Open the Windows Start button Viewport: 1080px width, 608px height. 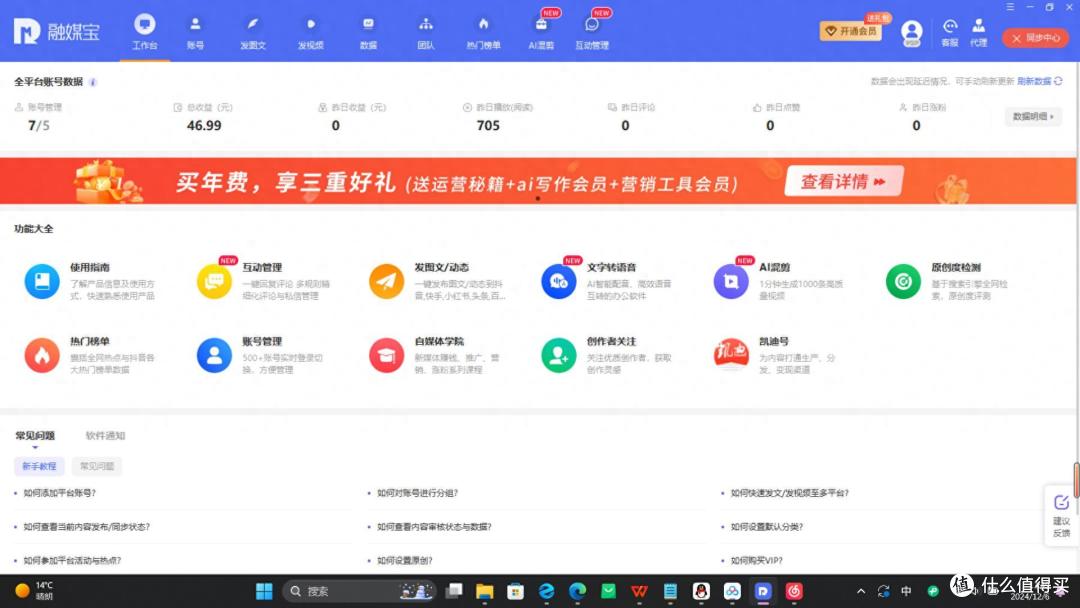pyautogui.click(x=264, y=591)
